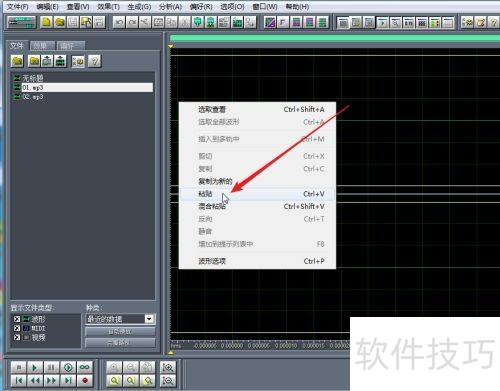Click the New file toolbar icon
The width and height of the screenshot is (500, 391).
(x=46, y=22)
